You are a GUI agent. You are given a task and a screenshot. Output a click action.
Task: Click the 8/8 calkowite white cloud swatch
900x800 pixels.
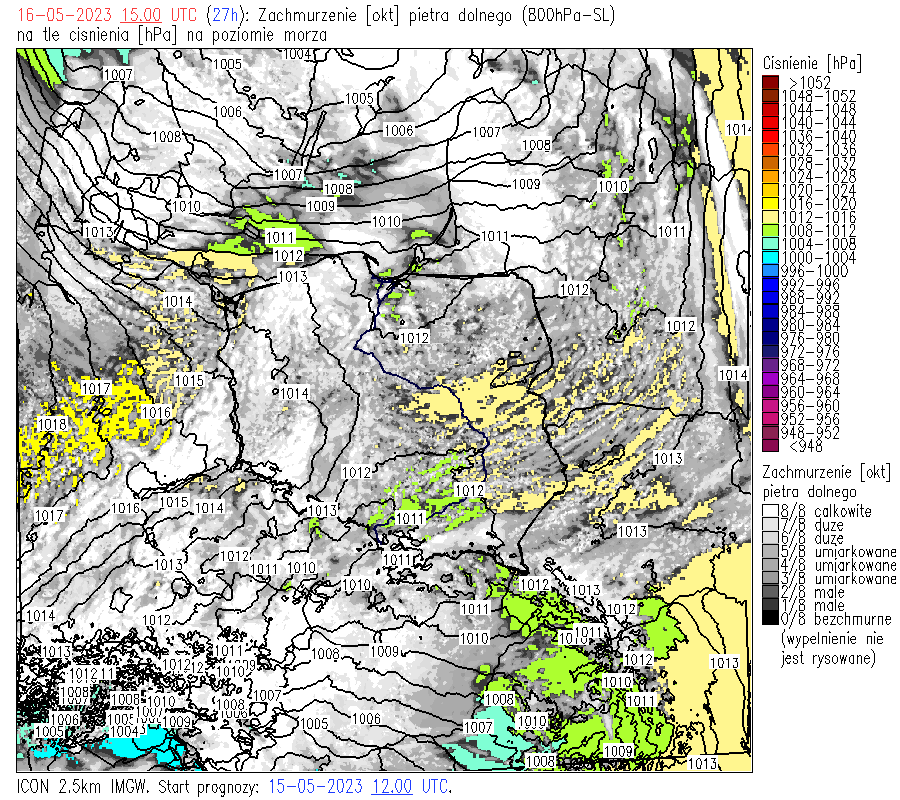coord(770,511)
